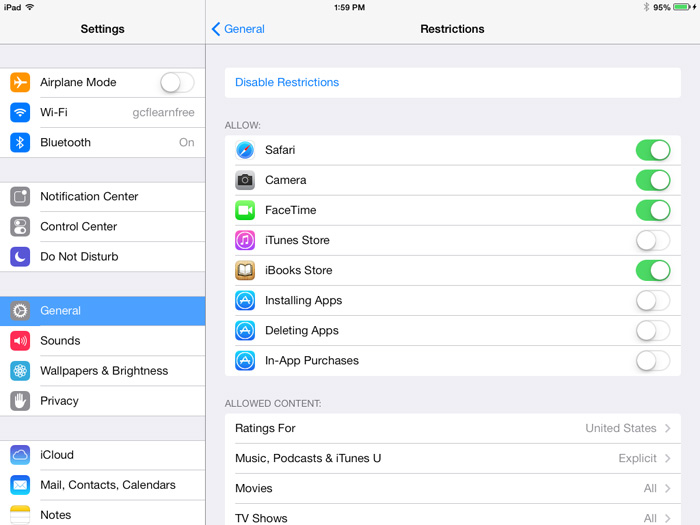Tap the iBooks Store book icon

[x=245, y=270]
